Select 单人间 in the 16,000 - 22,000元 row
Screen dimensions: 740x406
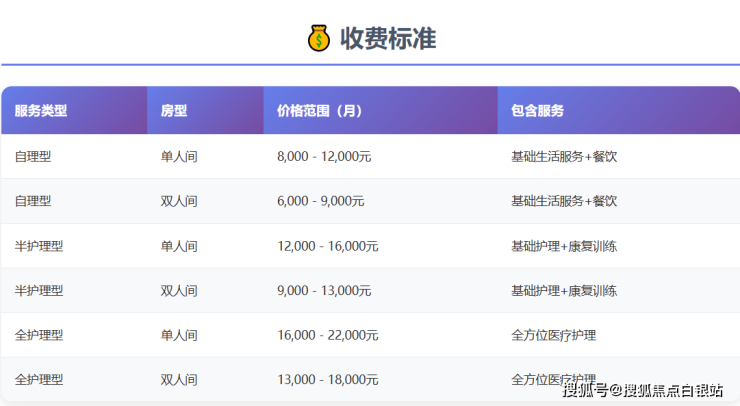(x=179, y=335)
